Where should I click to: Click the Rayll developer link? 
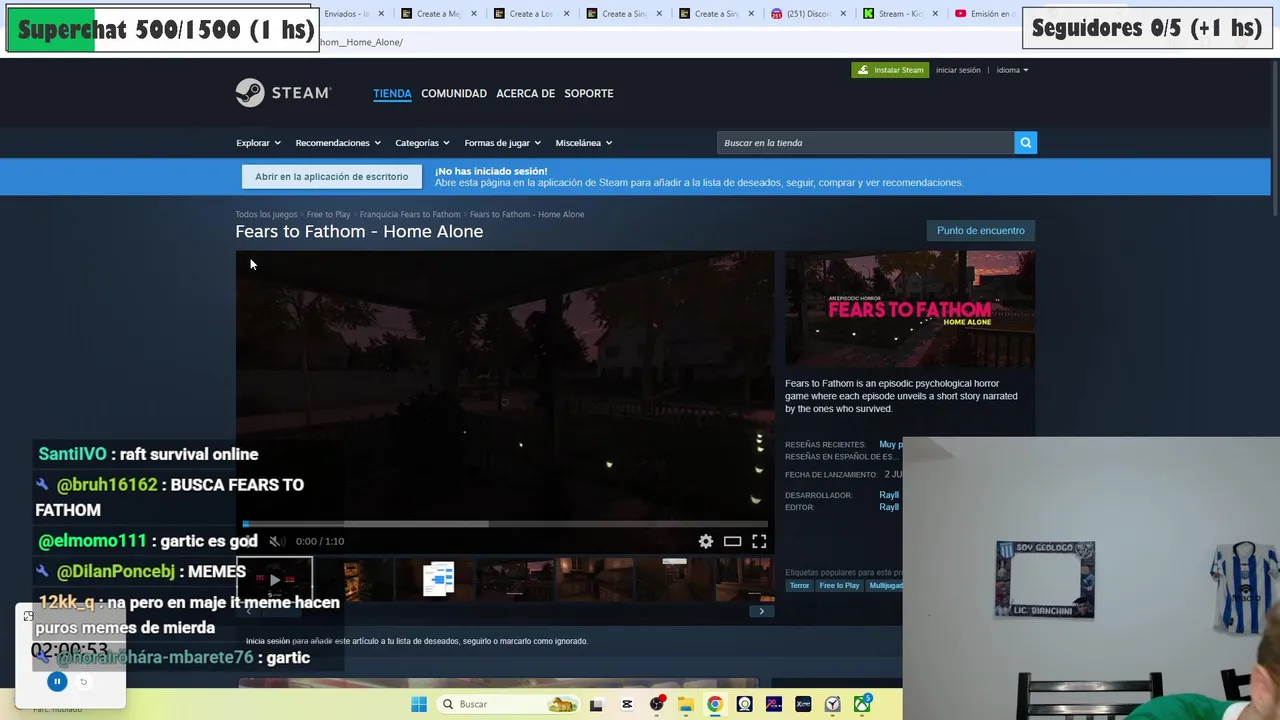tap(888, 495)
